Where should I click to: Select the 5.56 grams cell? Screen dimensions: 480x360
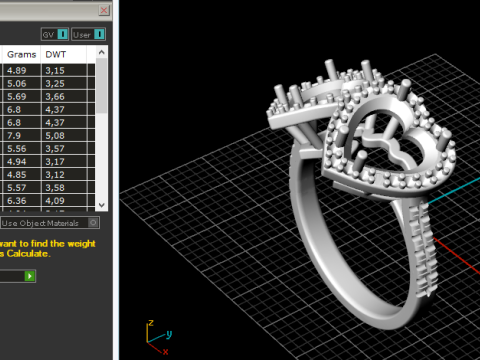pos(21,148)
